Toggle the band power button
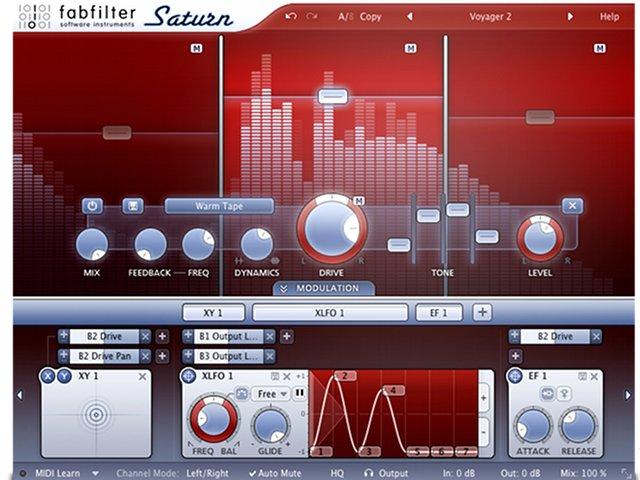 (92, 206)
